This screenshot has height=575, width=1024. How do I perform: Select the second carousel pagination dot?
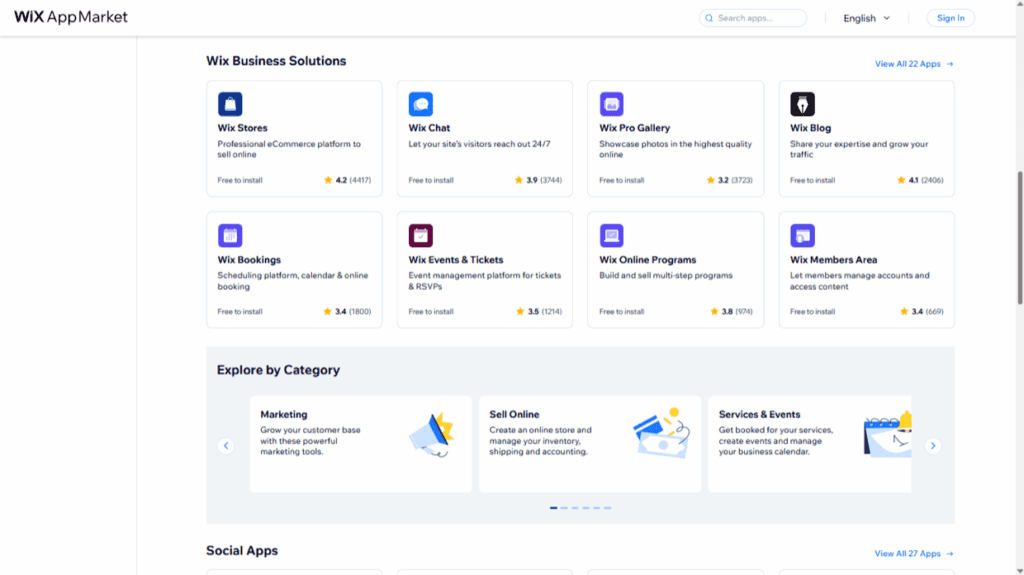(x=564, y=508)
